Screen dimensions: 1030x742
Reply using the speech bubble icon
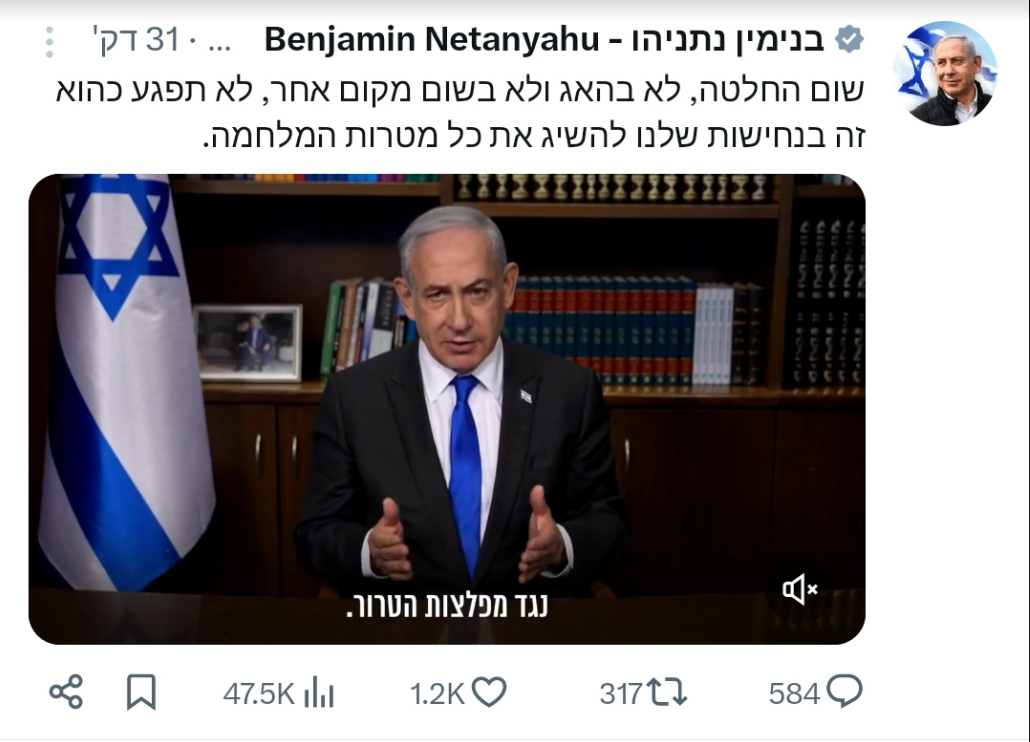coord(845,691)
